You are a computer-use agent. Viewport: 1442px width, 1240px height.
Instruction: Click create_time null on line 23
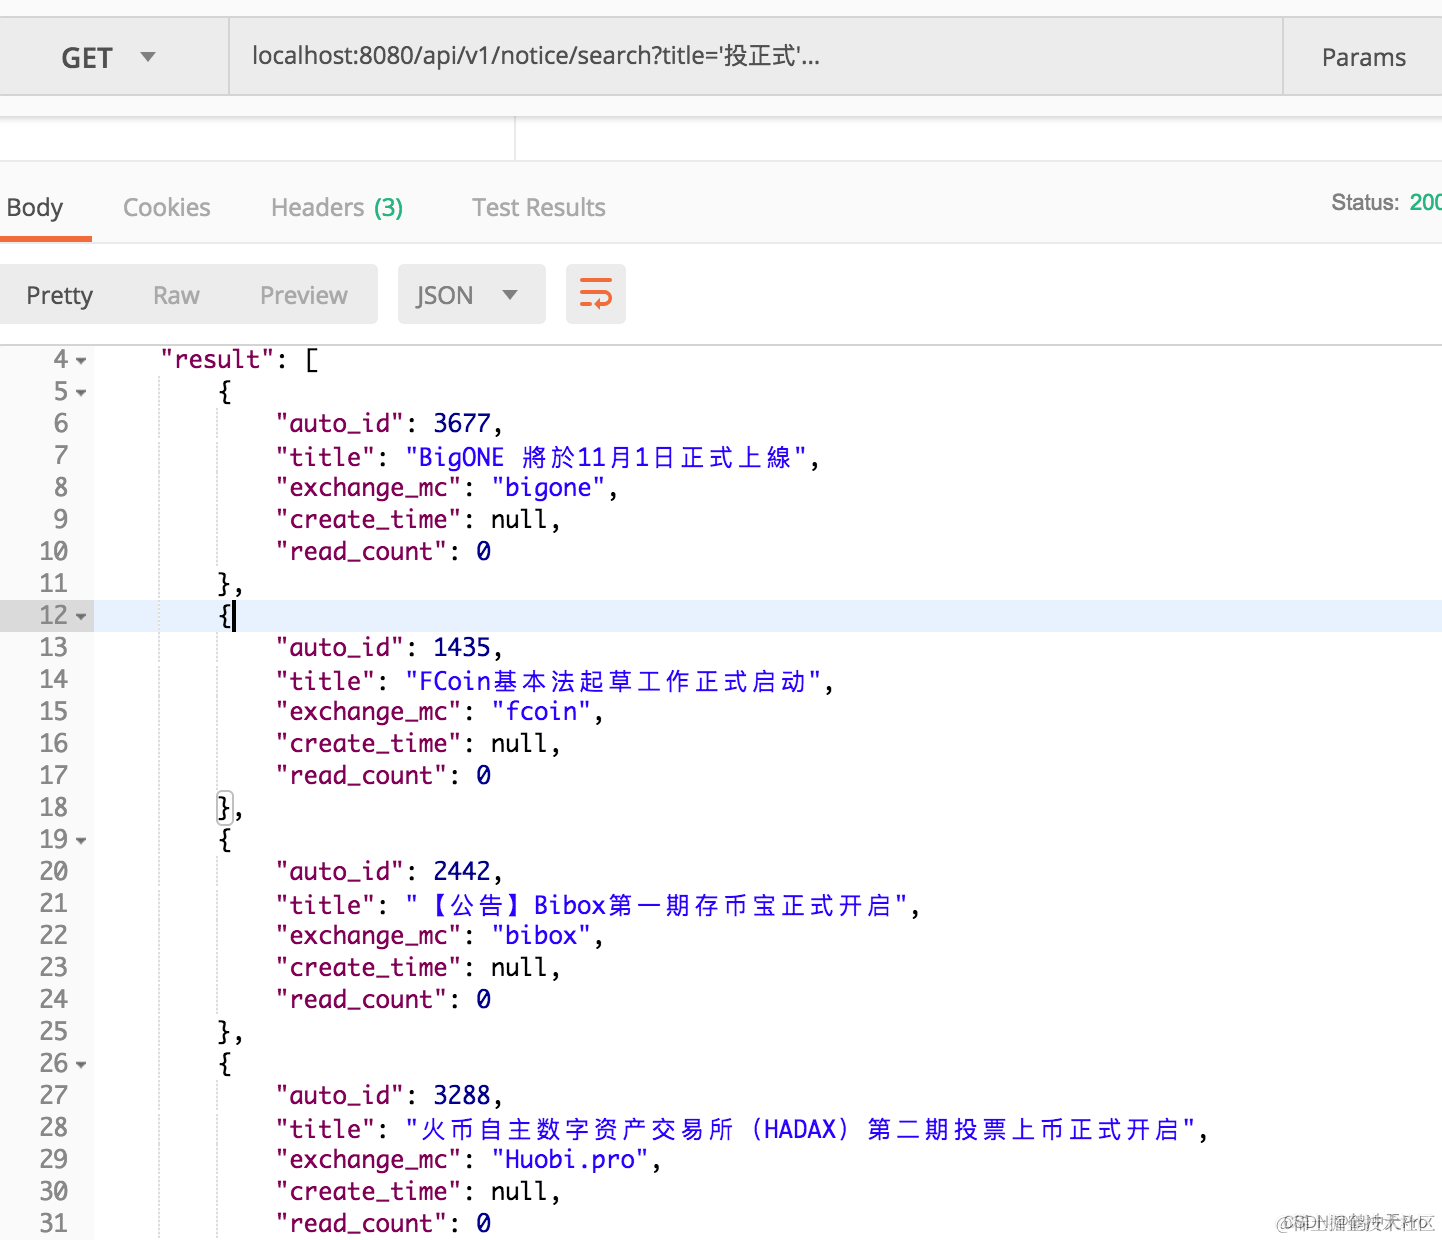coord(518,968)
